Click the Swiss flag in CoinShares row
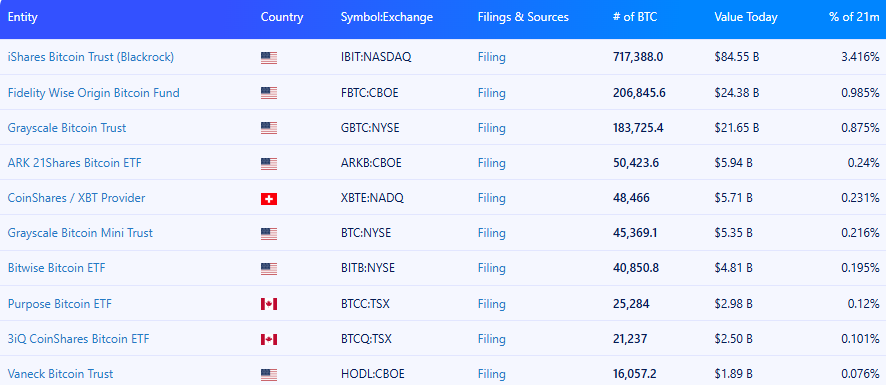886x385 pixels. tap(269, 198)
